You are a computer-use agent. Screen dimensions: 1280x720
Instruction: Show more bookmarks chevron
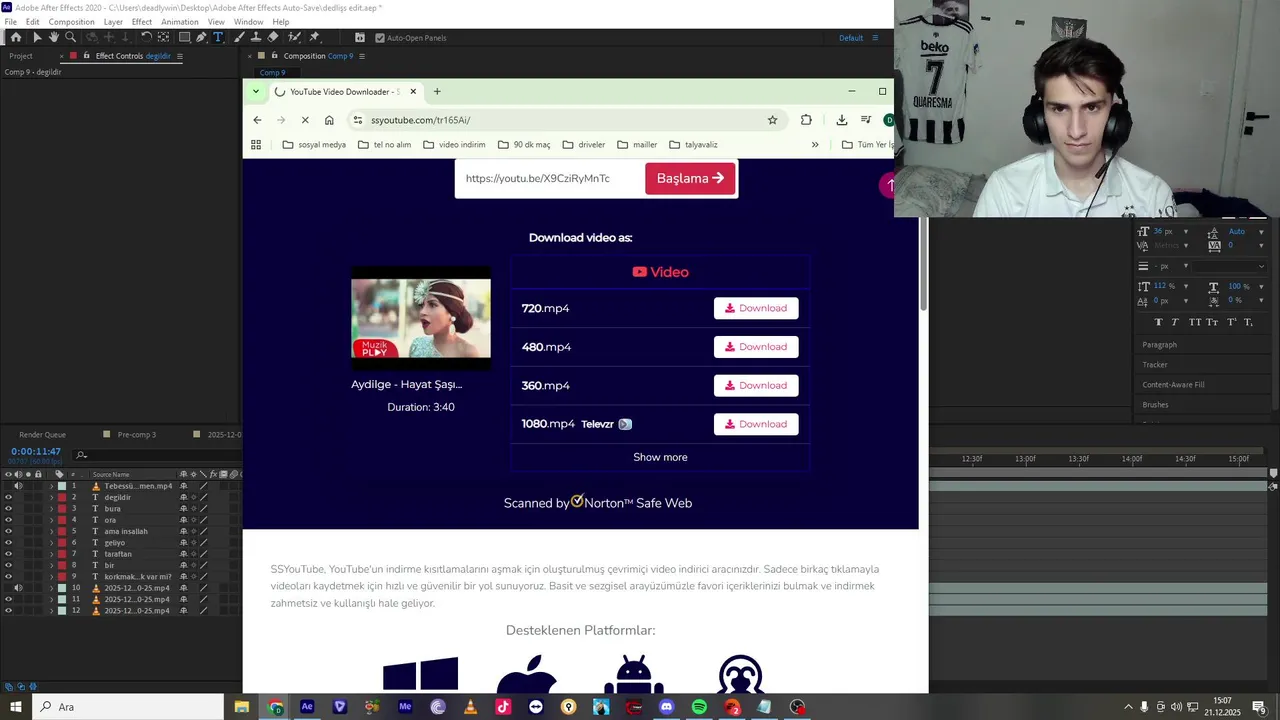pos(815,145)
